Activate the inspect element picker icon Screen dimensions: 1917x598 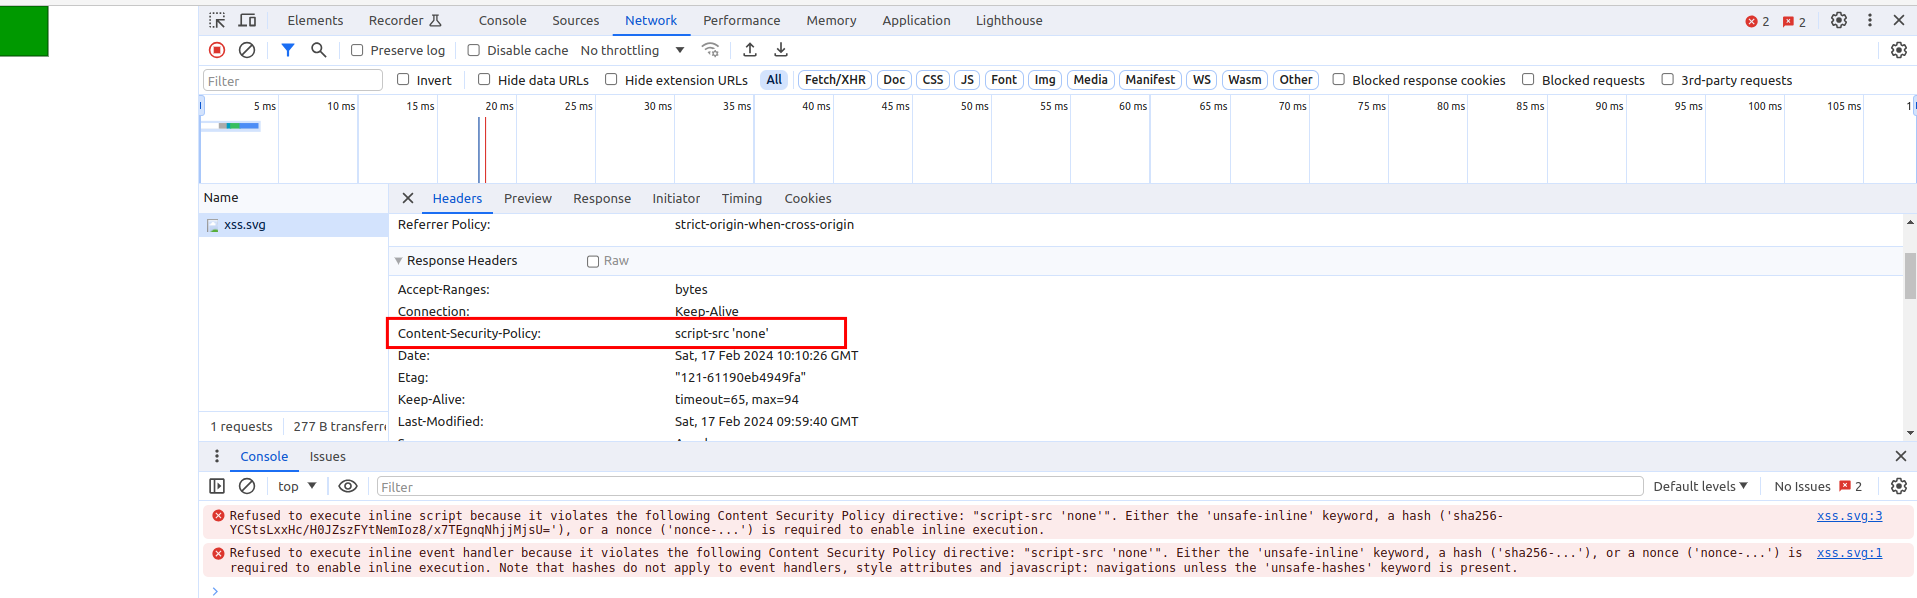coord(217,20)
